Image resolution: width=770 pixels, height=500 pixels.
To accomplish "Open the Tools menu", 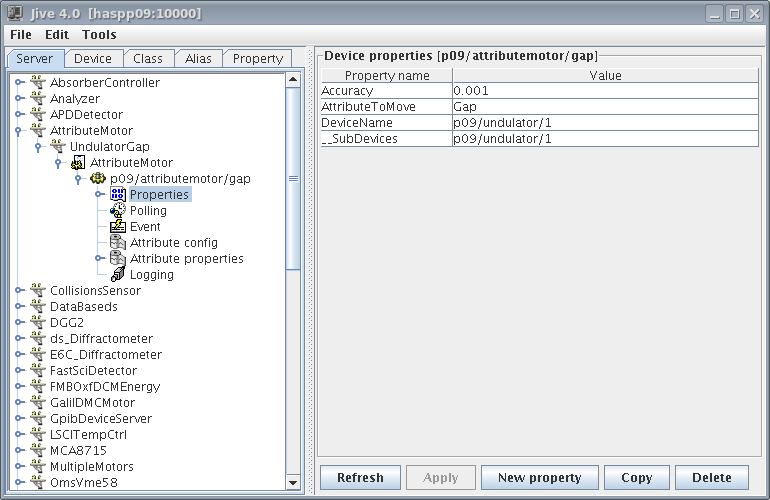I will click(99, 35).
